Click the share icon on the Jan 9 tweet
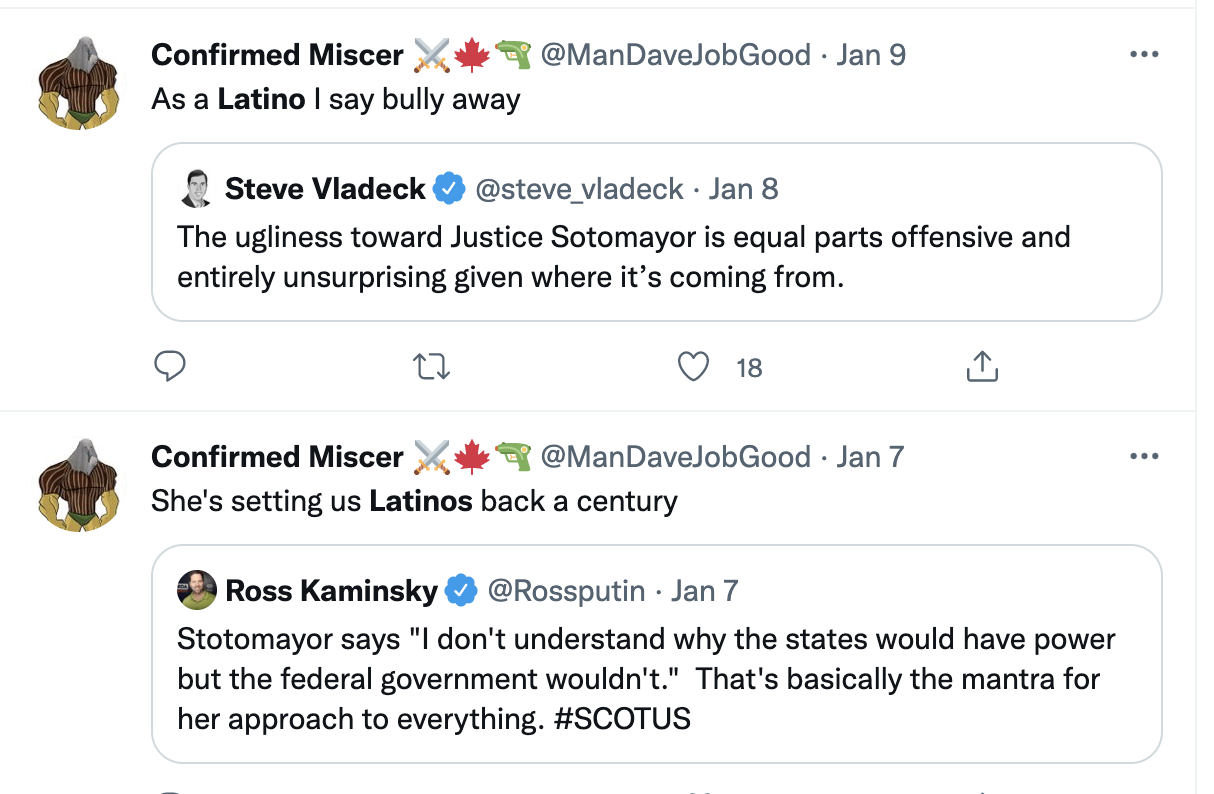The image size is (1214, 794). [982, 367]
